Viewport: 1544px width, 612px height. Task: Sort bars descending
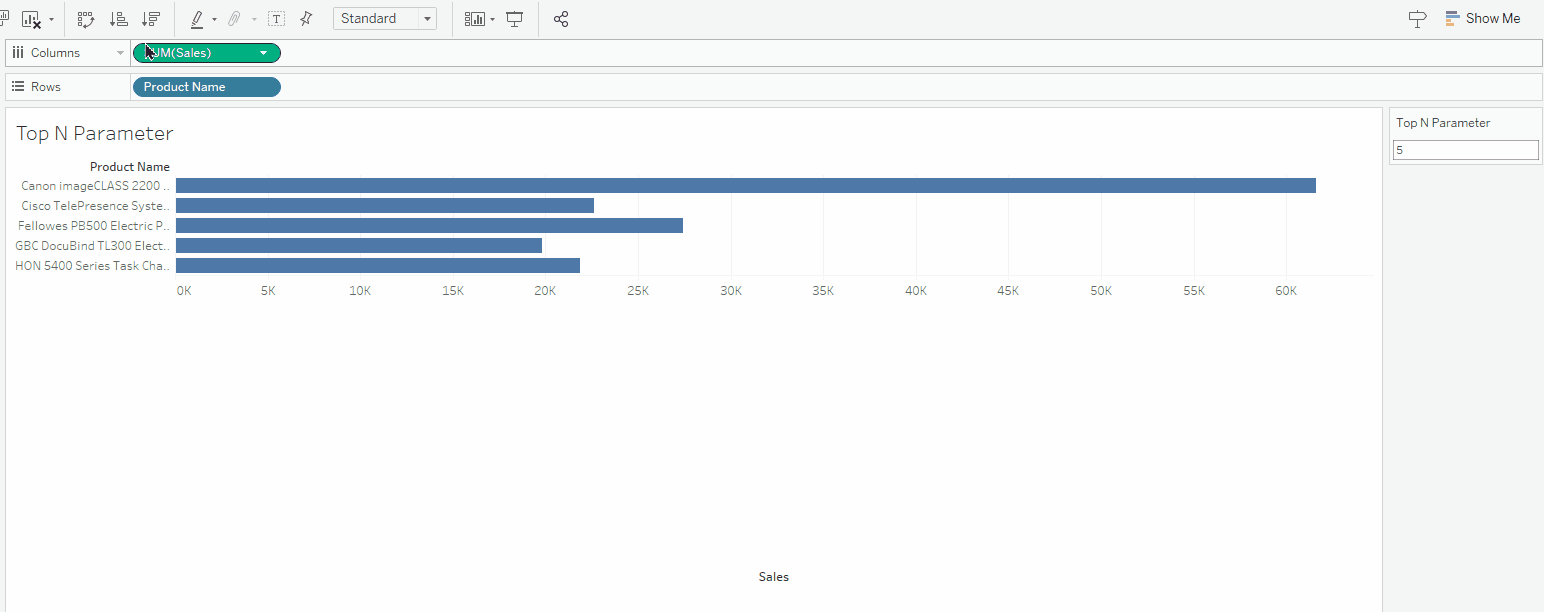pos(151,19)
